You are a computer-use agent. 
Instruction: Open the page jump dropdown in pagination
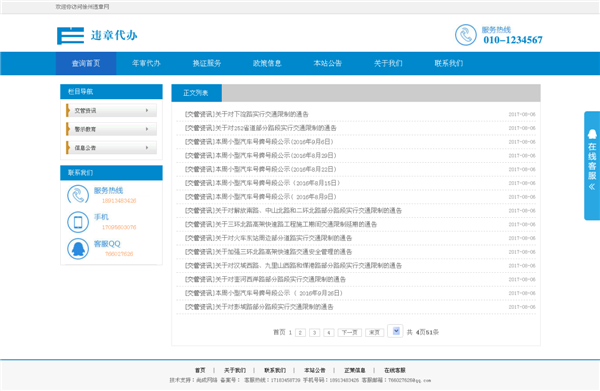[395, 331]
